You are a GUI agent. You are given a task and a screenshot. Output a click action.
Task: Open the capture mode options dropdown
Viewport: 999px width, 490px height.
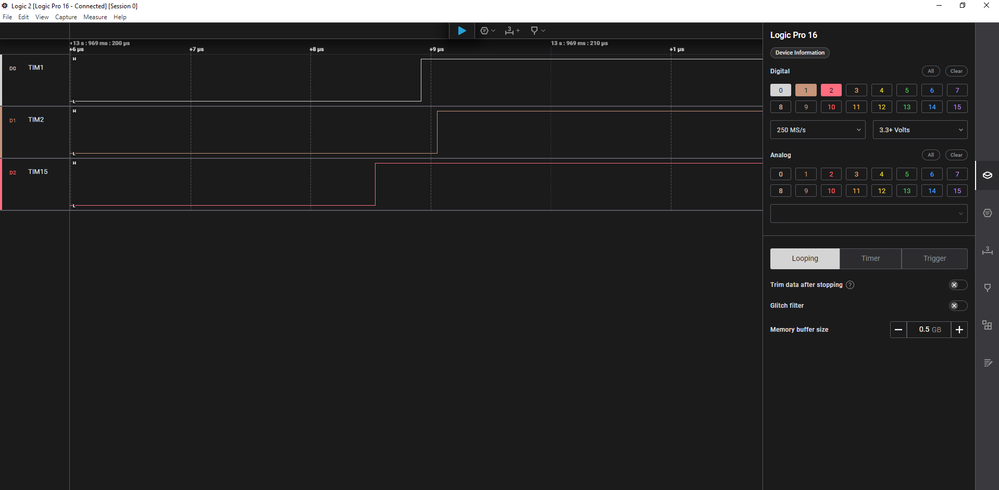click(x=487, y=31)
